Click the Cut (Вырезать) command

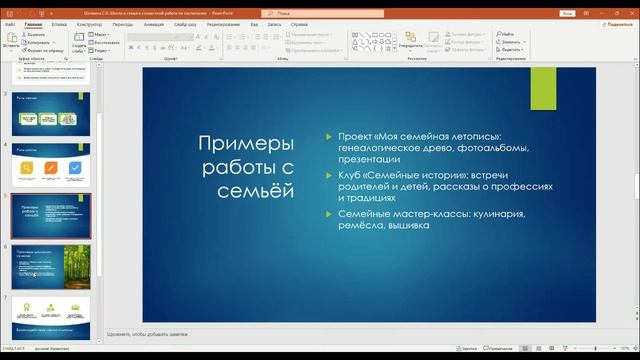[x=33, y=35]
